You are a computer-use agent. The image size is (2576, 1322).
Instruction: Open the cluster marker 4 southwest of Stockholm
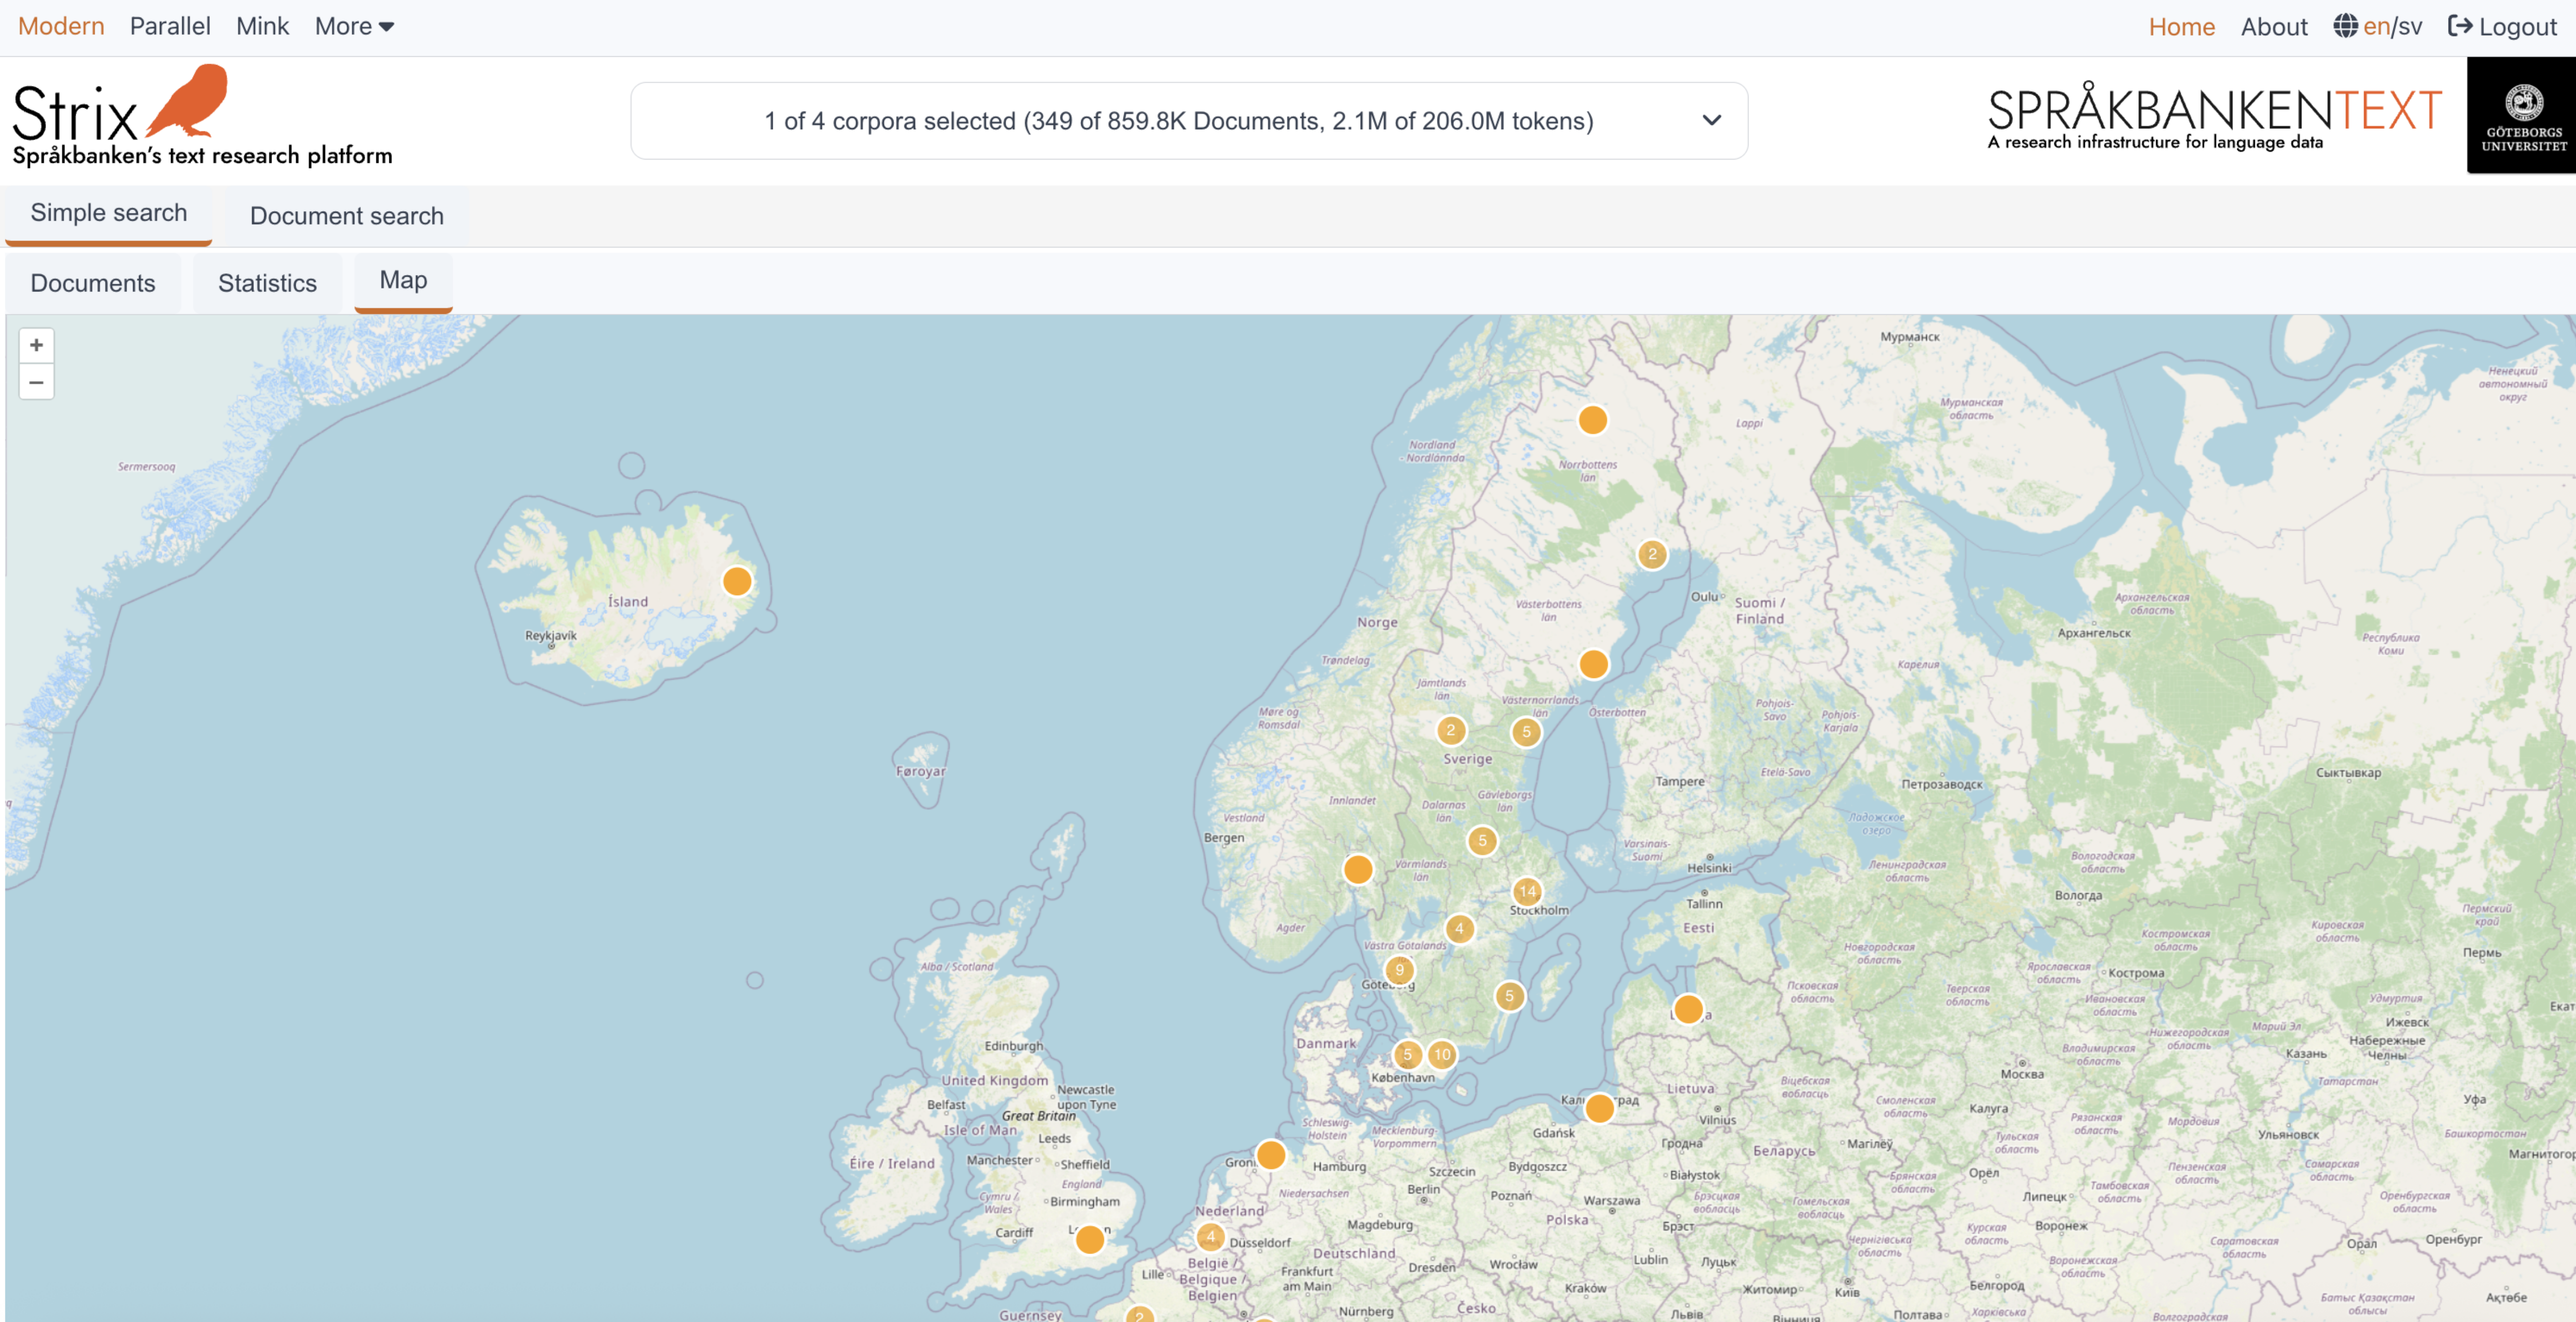click(1459, 929)
